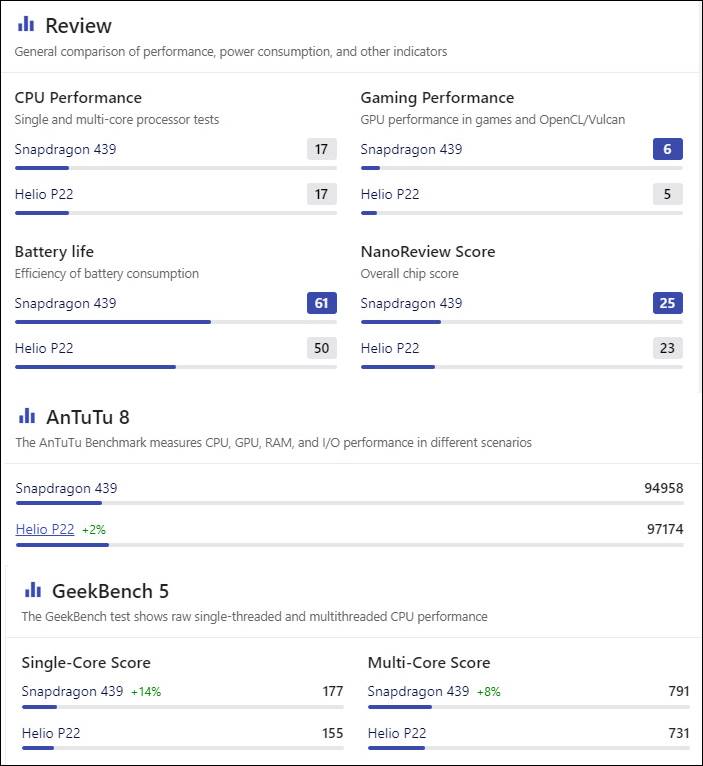Click the Helio P22 AnTuTu score 97174
Viewport: 703px width, 766px height.
(665, 529)
